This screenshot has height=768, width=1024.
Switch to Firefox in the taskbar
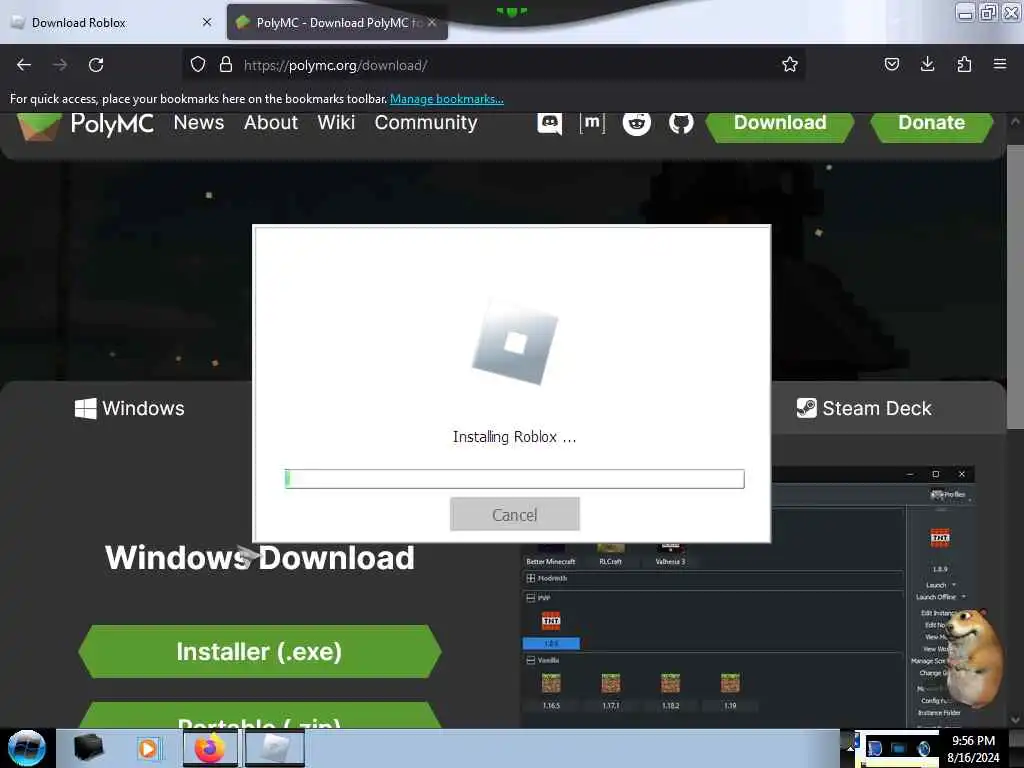pyautogui.click(x=210, y=748)
